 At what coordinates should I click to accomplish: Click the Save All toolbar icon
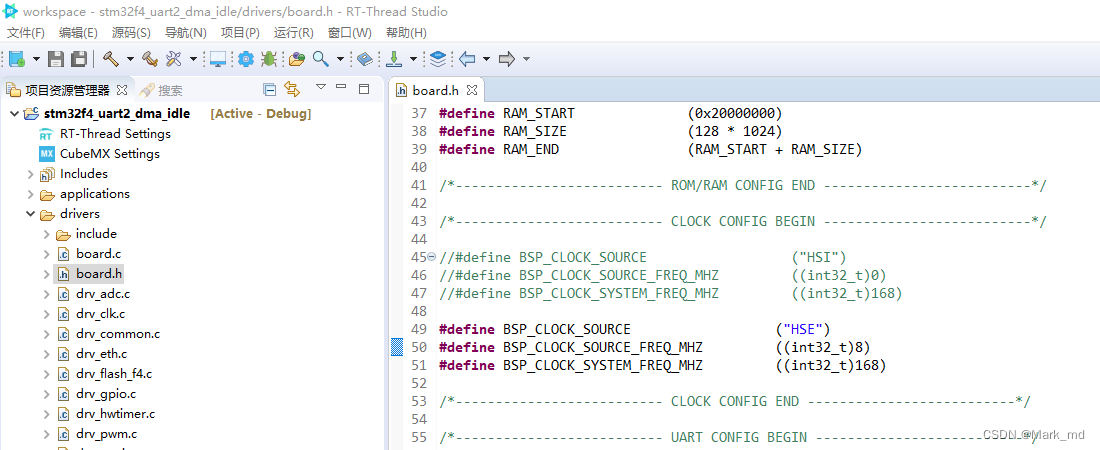point(78,59)
